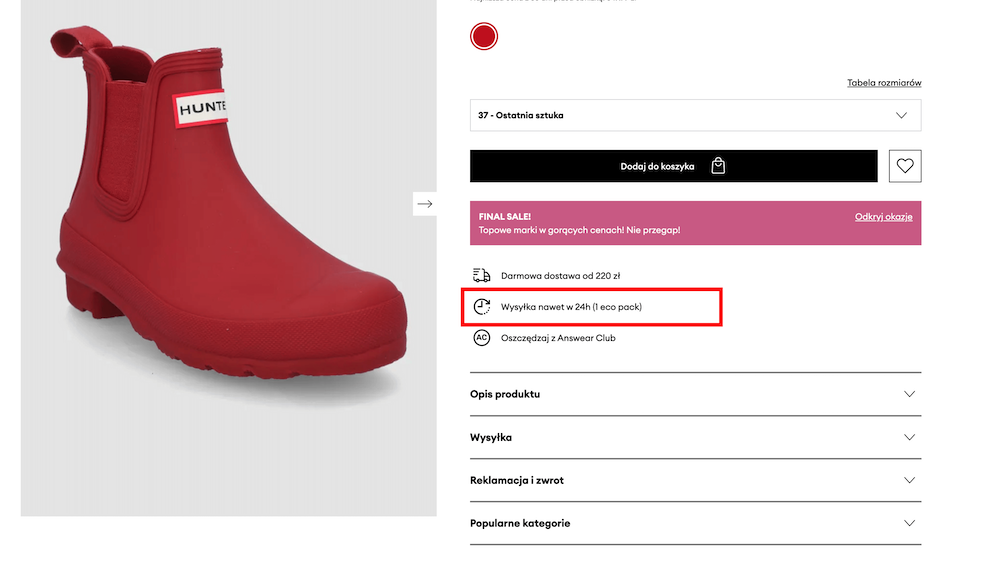Screen dimensions: 1000x566
Task: Click the delivery truck icon
Action: click(x=482, y=275)
